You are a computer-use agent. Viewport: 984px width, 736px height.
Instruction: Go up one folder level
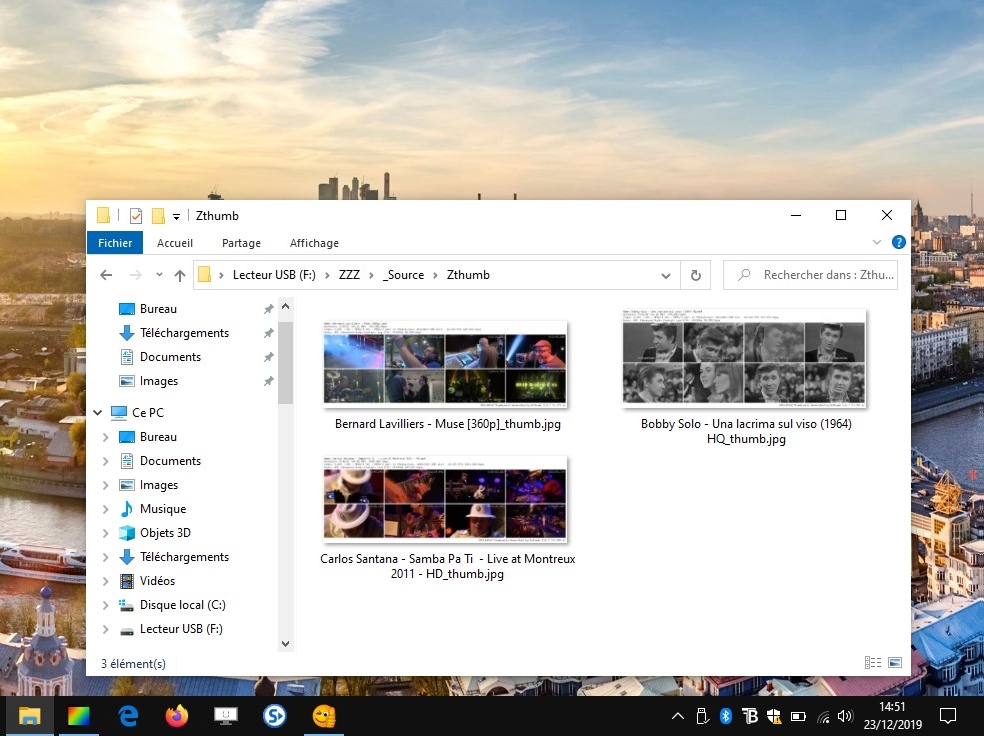click(x=180, y=275)
